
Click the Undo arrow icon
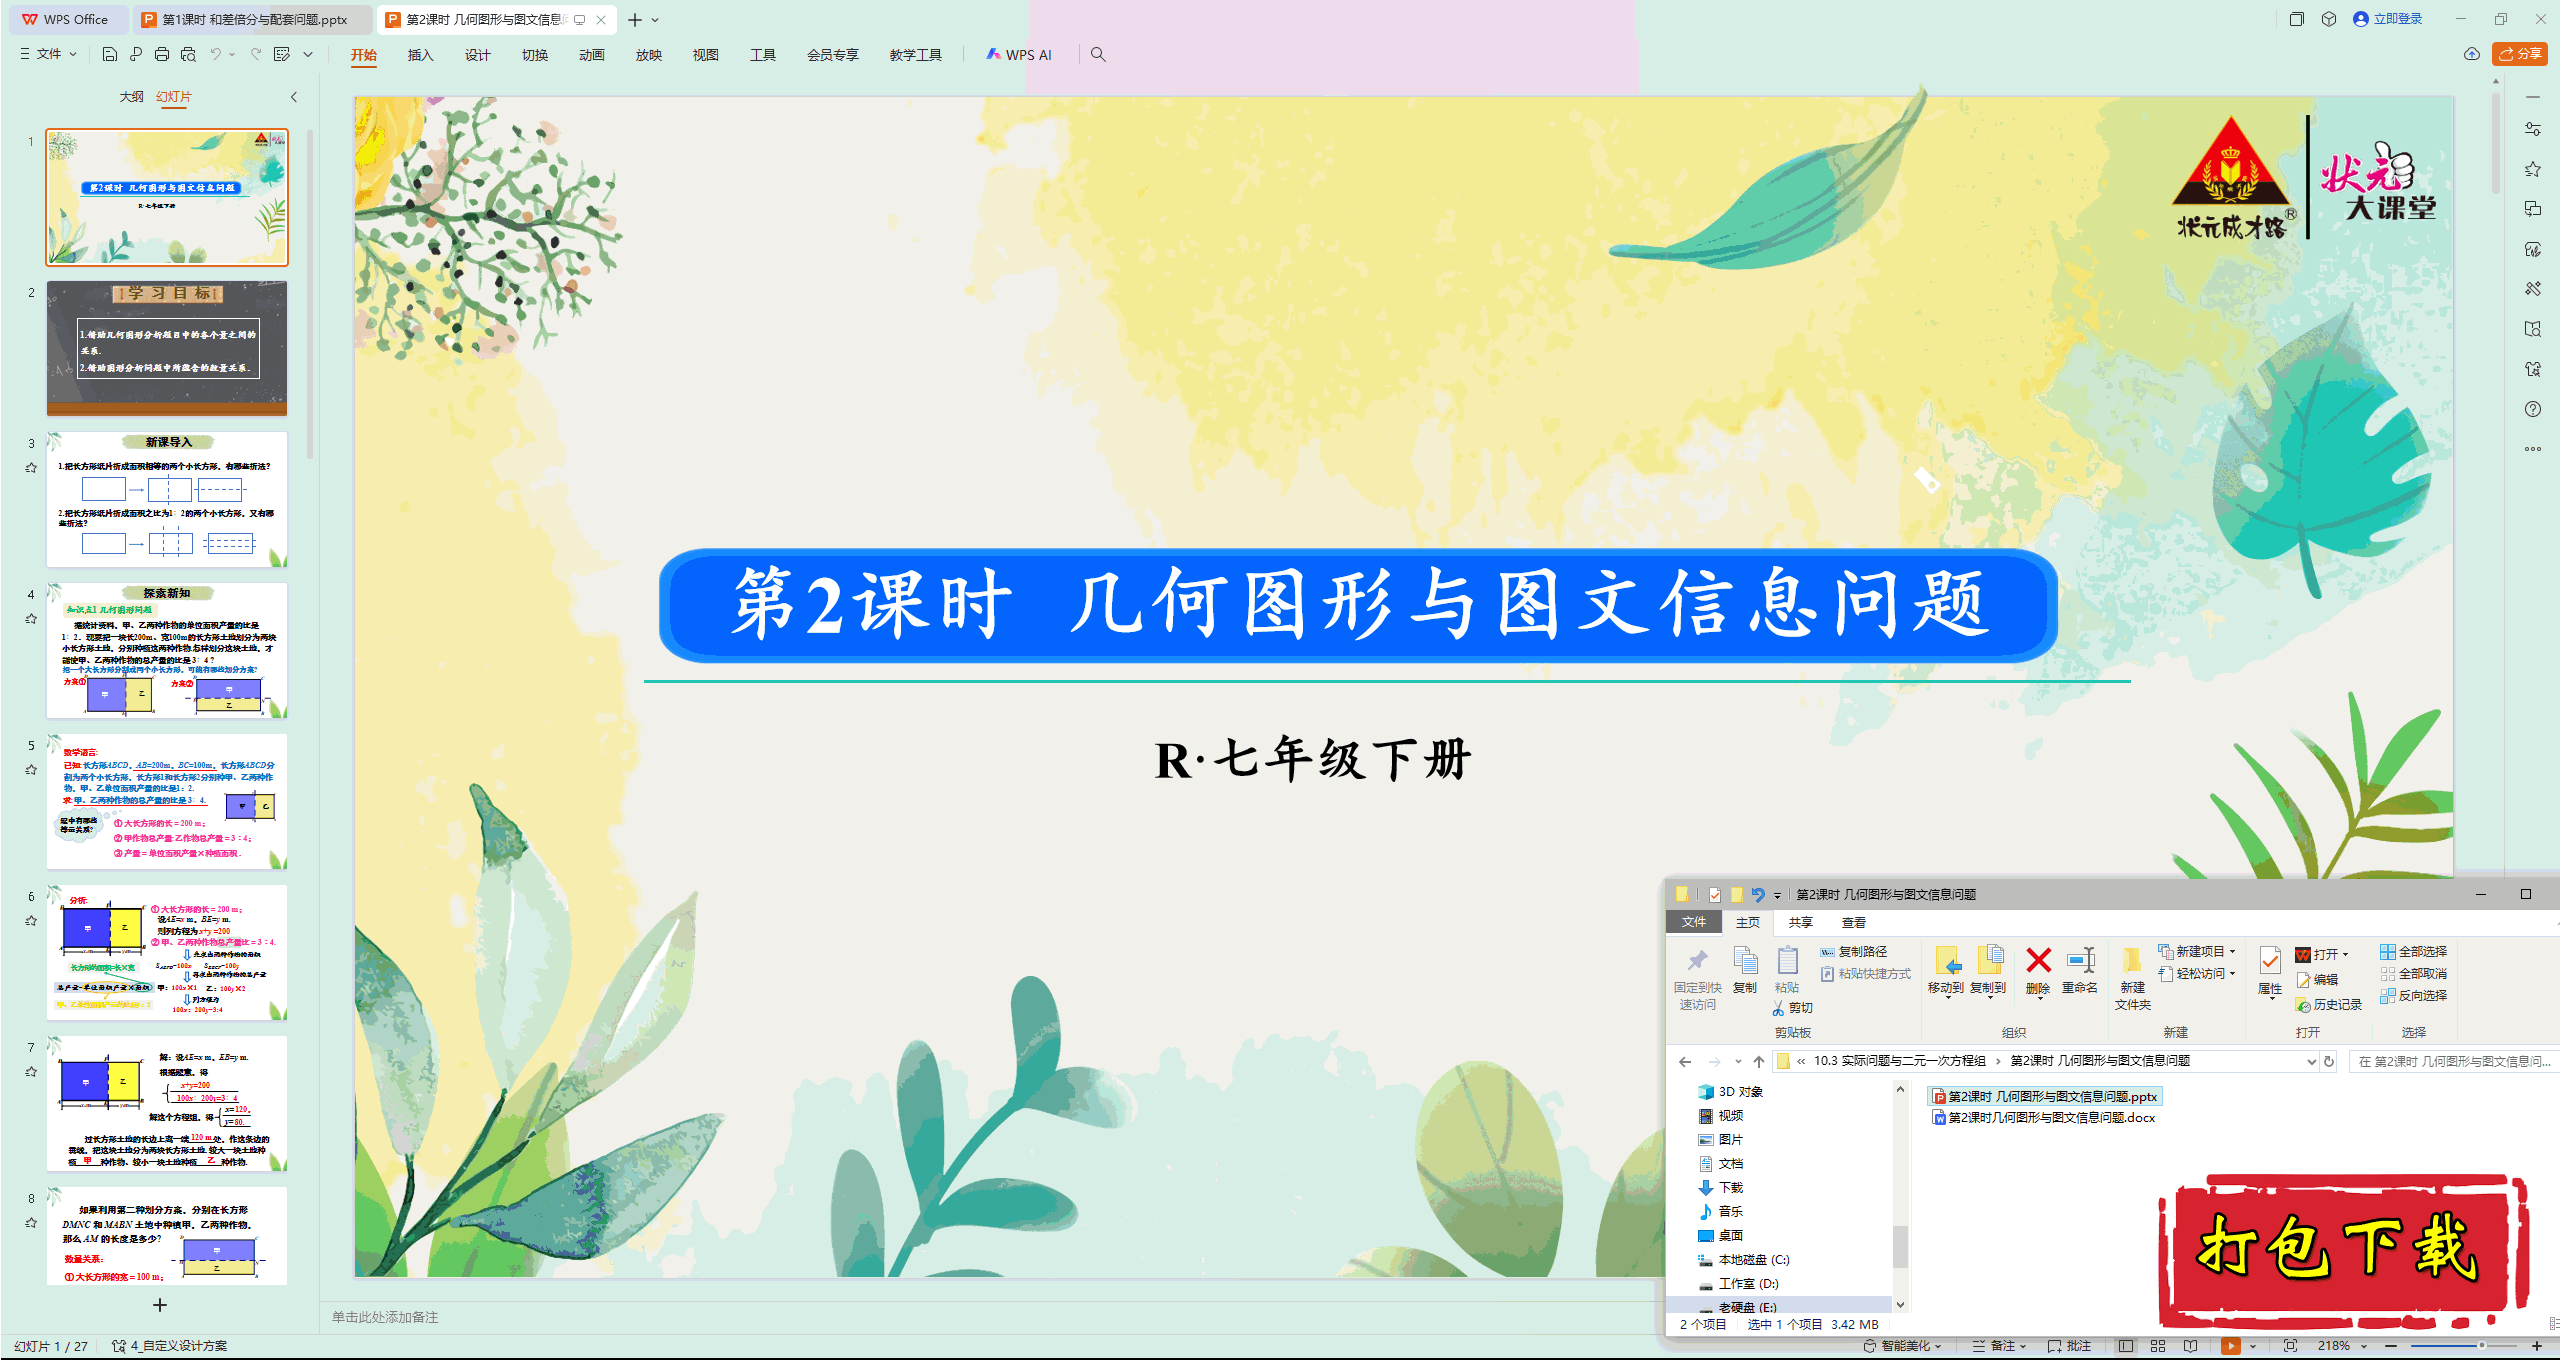215,54
